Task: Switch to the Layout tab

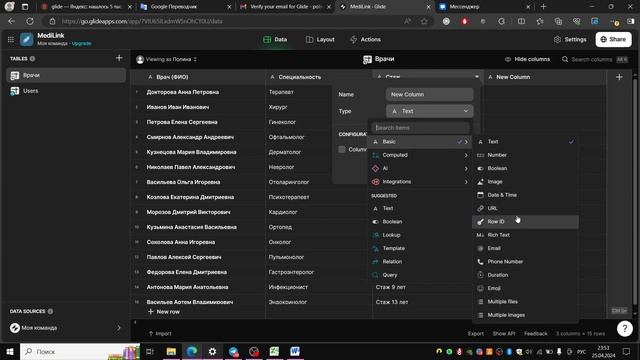Action: click(320, 40)
